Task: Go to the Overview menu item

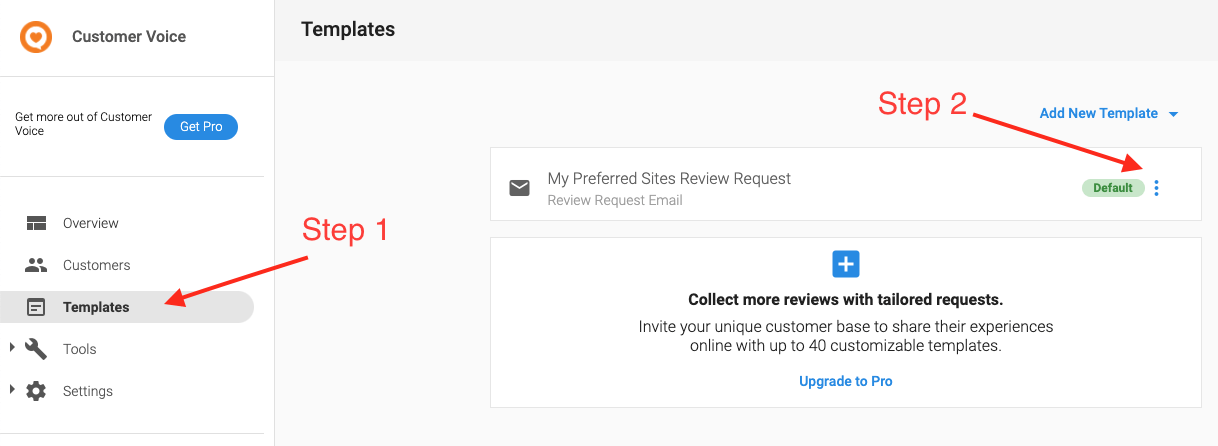Action: [91, 223]
